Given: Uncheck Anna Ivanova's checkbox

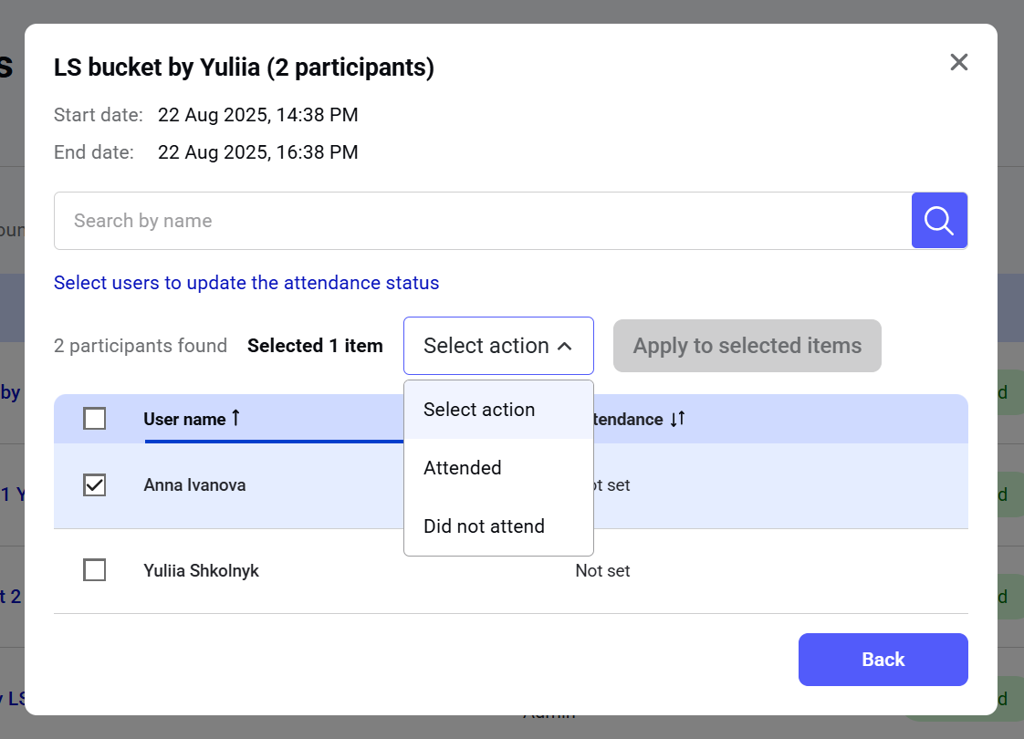Looking at the screenshot, I should 95,485.
